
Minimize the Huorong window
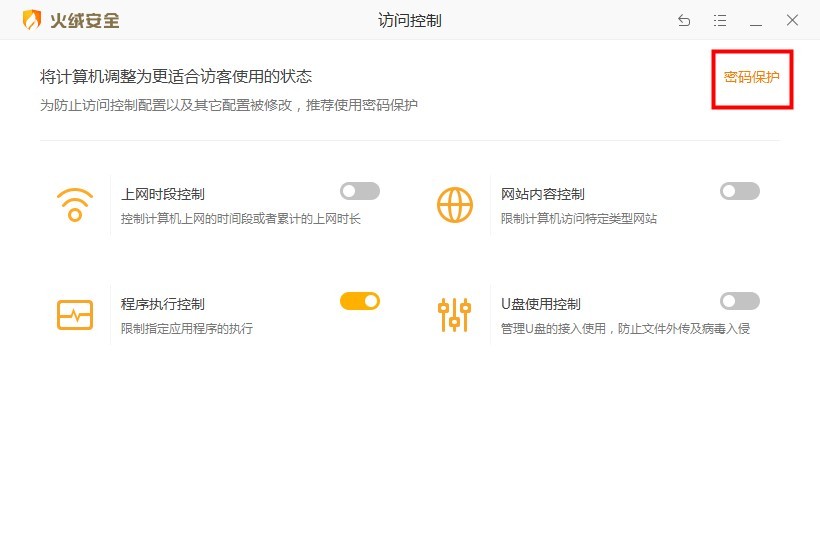(x=756, y=20)
